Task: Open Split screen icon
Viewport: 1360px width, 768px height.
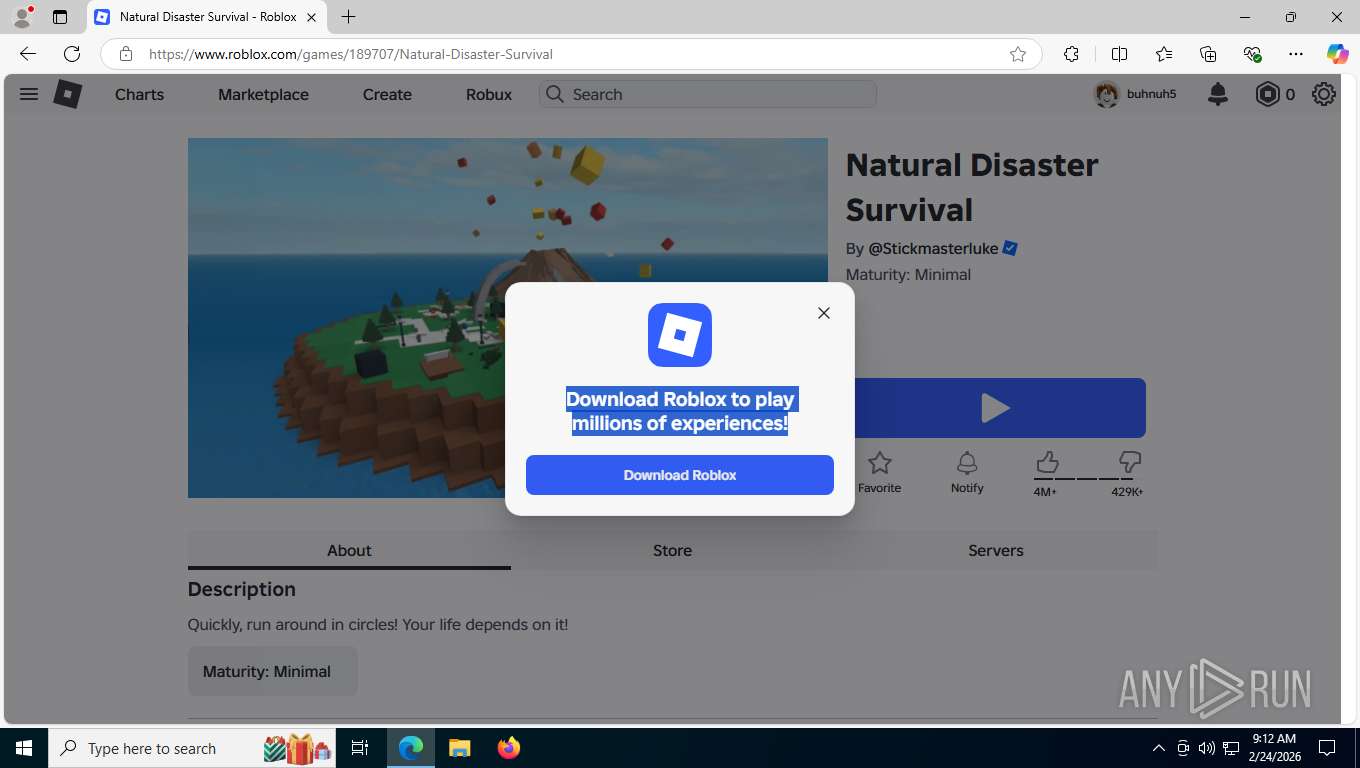Action: (1119, 54)
